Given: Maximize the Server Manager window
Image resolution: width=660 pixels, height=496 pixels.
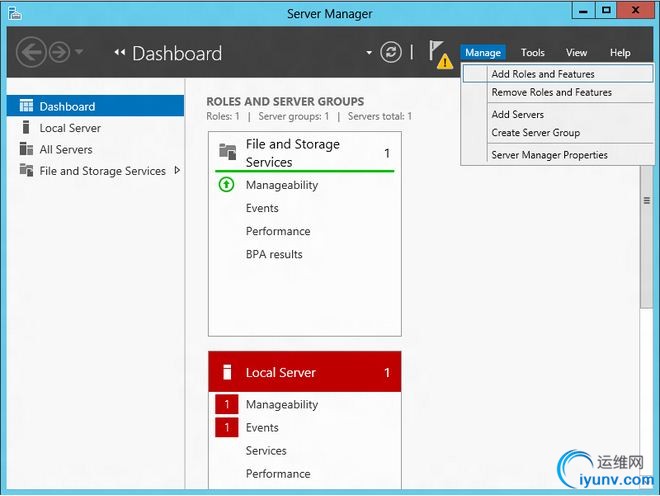Looking at the screenshot, I should 606,10.
